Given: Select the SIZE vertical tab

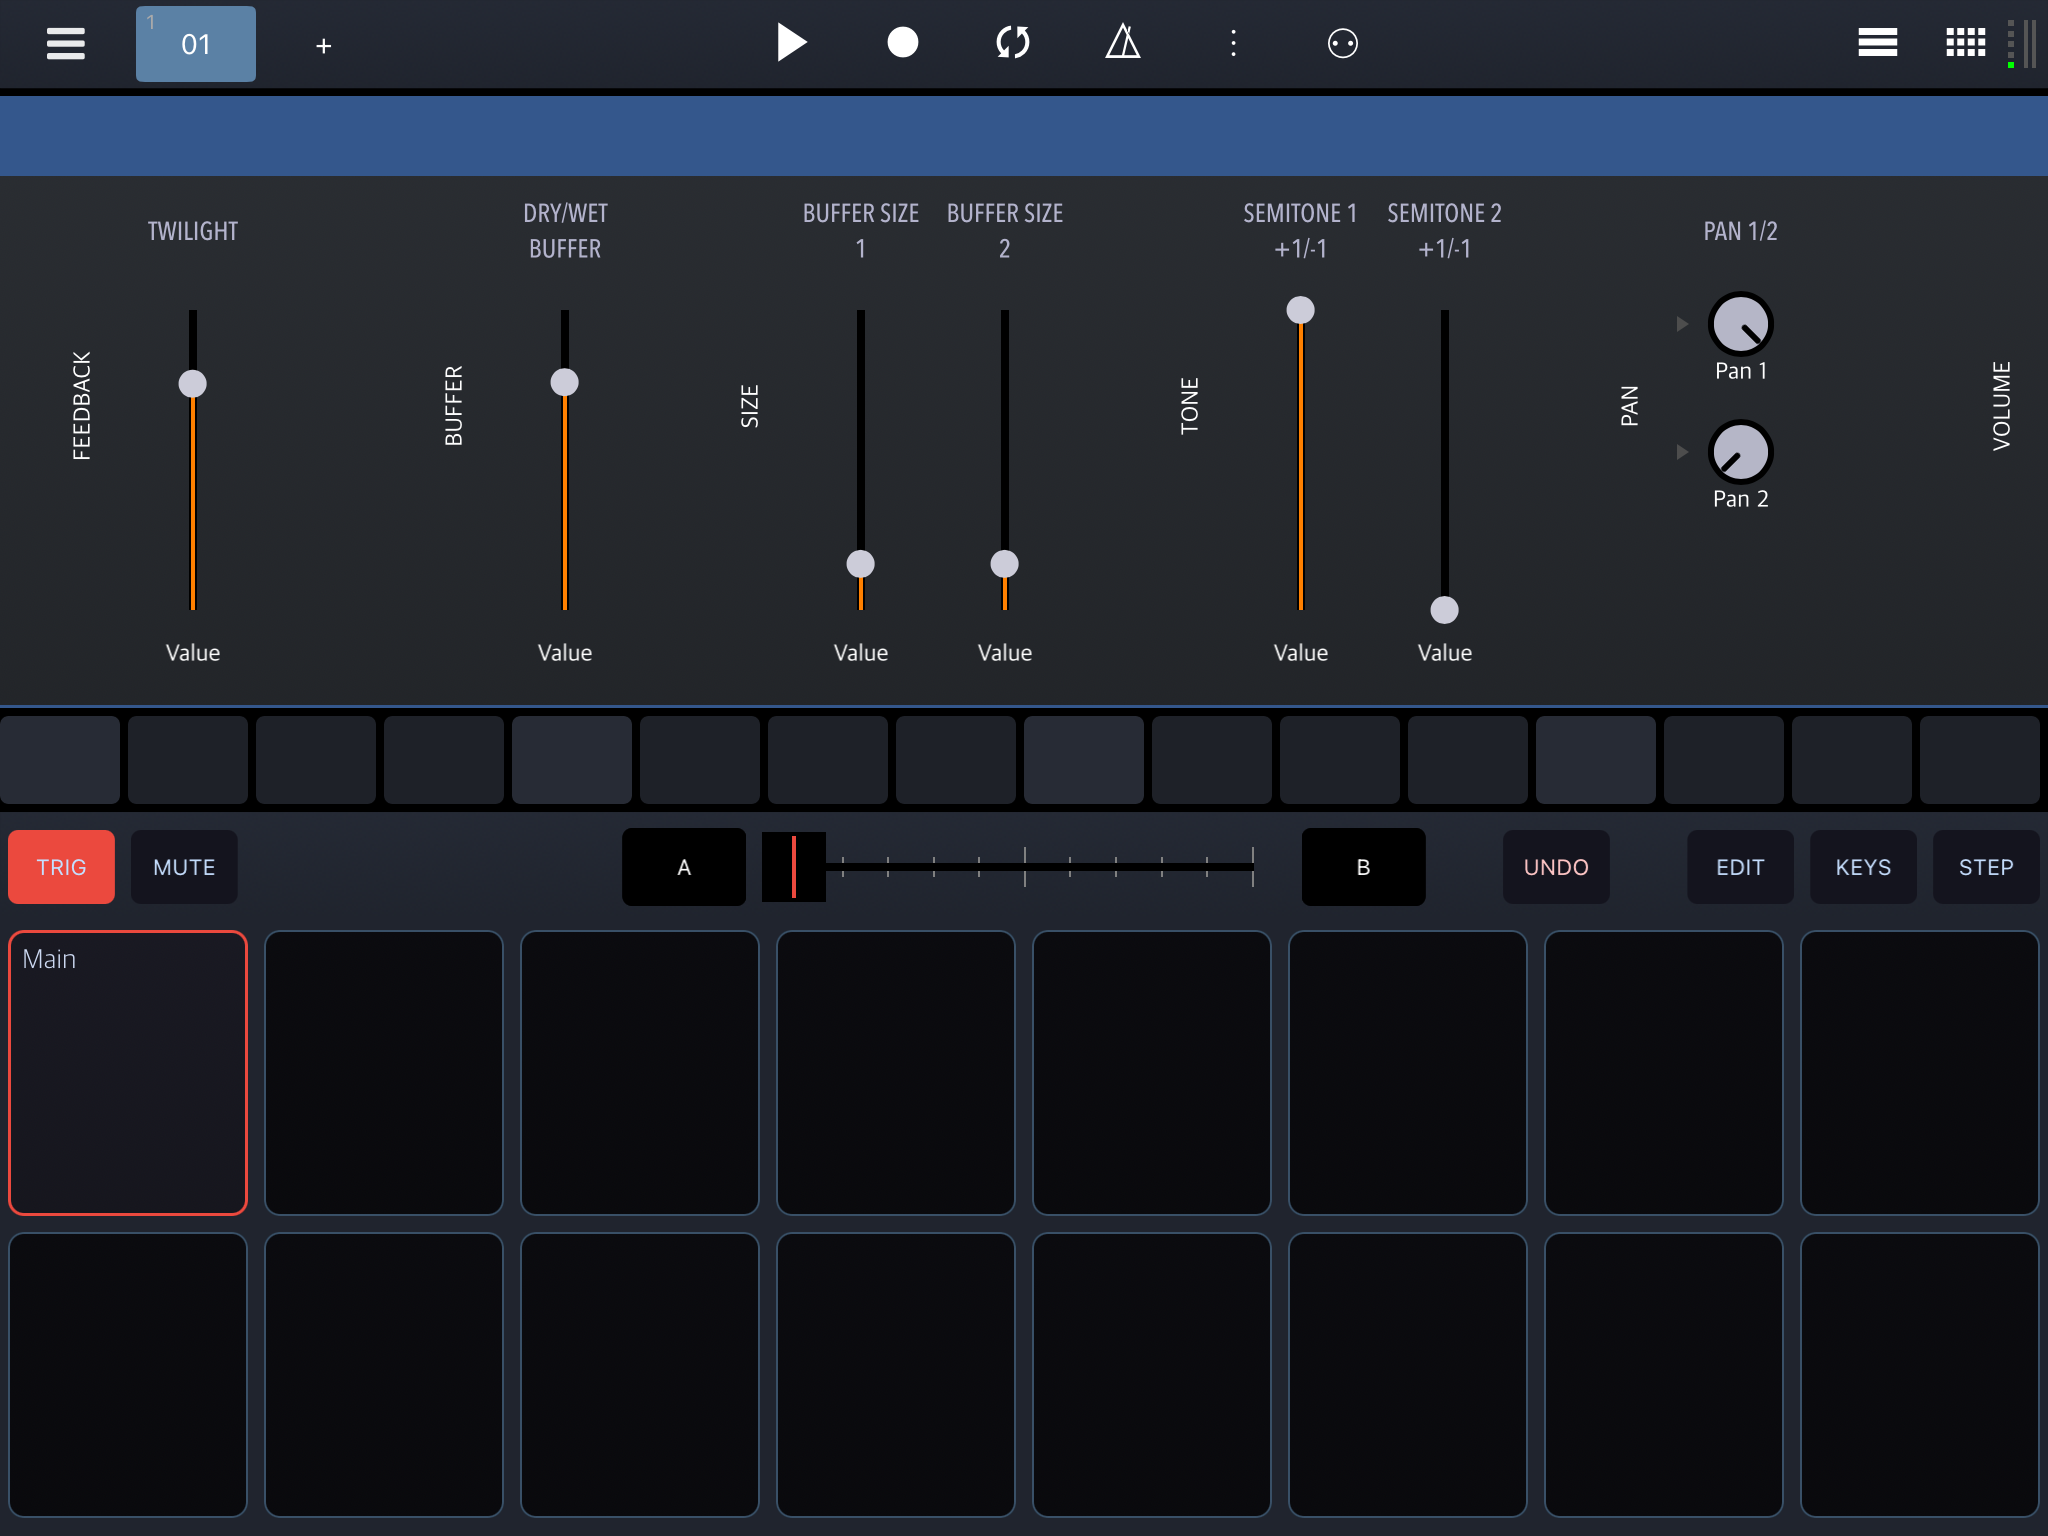Looking at the screenshot, I should pyautogui.click(x=750, y=406).
